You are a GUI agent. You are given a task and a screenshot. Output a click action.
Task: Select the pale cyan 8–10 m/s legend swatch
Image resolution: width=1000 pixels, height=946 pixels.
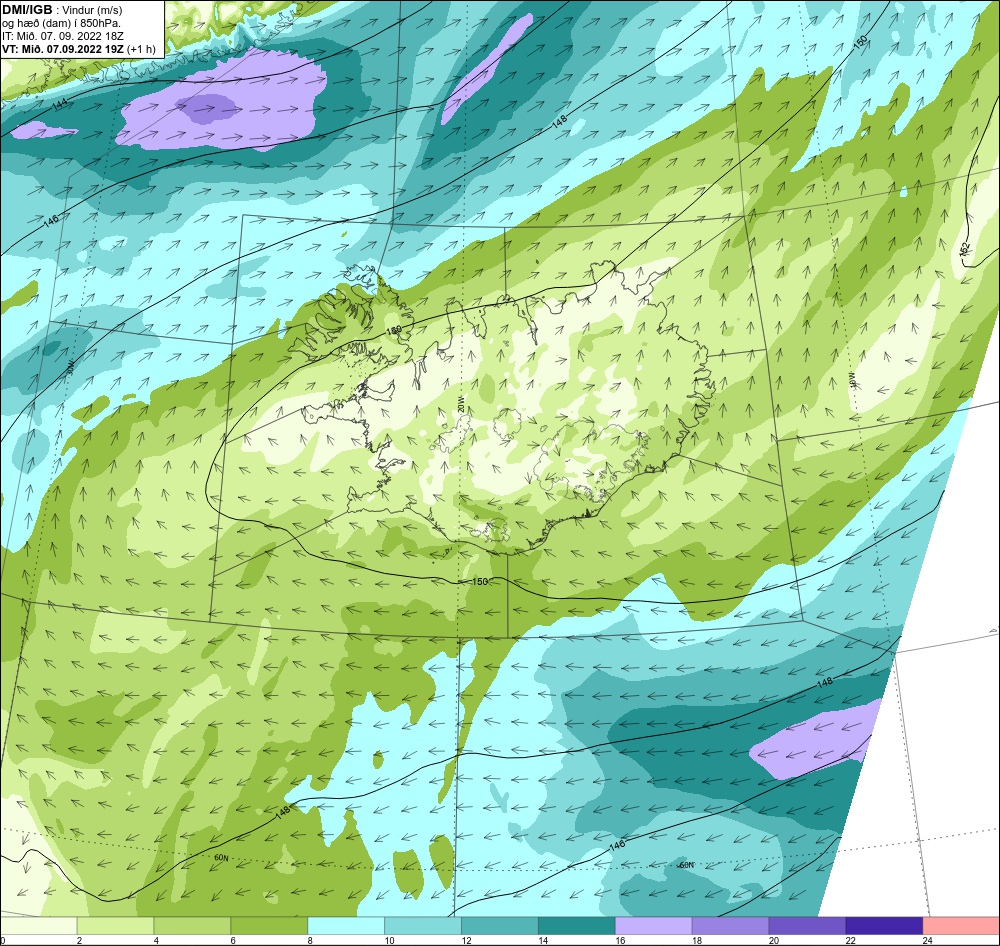click(x=346, y=925)
